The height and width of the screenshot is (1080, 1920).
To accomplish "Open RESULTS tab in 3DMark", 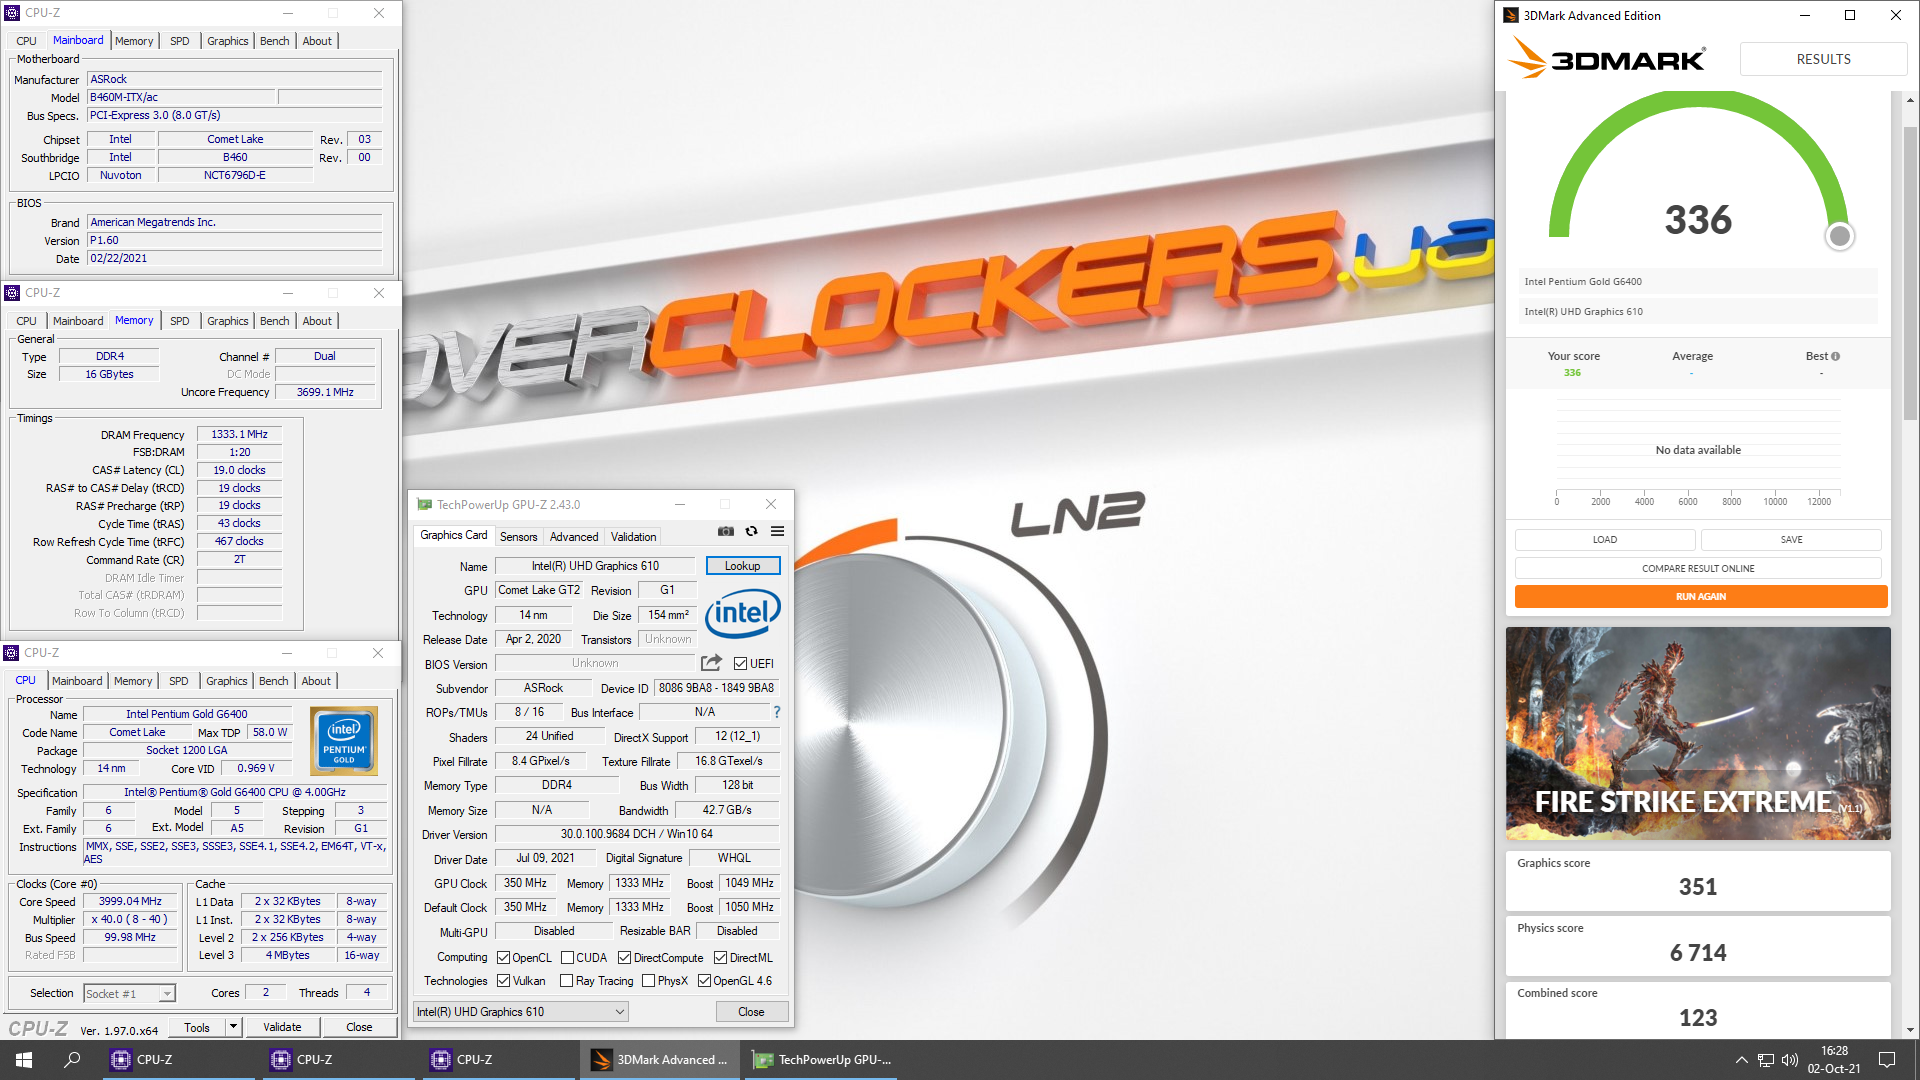I will click(1823, 59).
